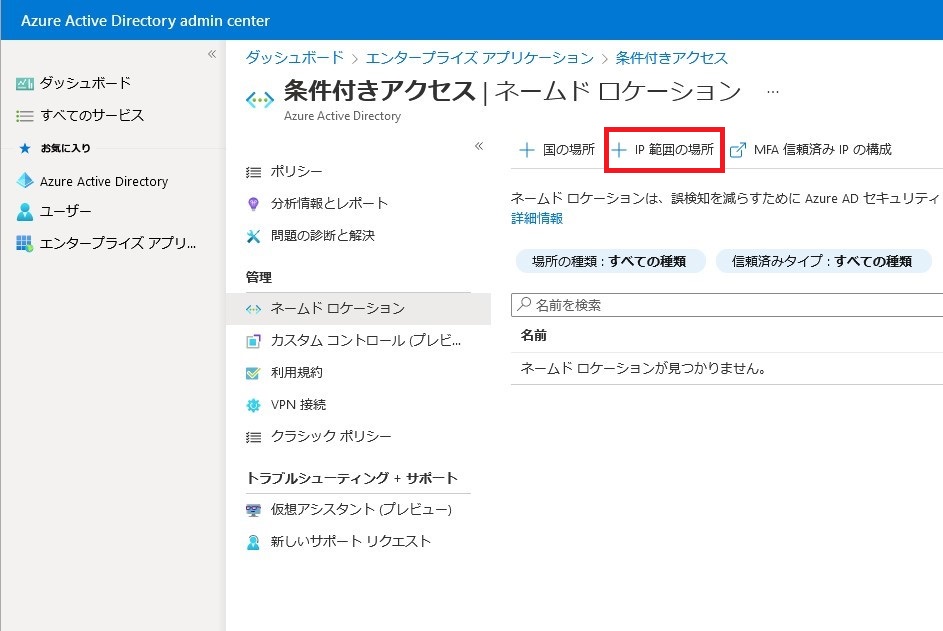Open エンタープライズ アプリ in sidebar favorites

(x=118, y=243)
